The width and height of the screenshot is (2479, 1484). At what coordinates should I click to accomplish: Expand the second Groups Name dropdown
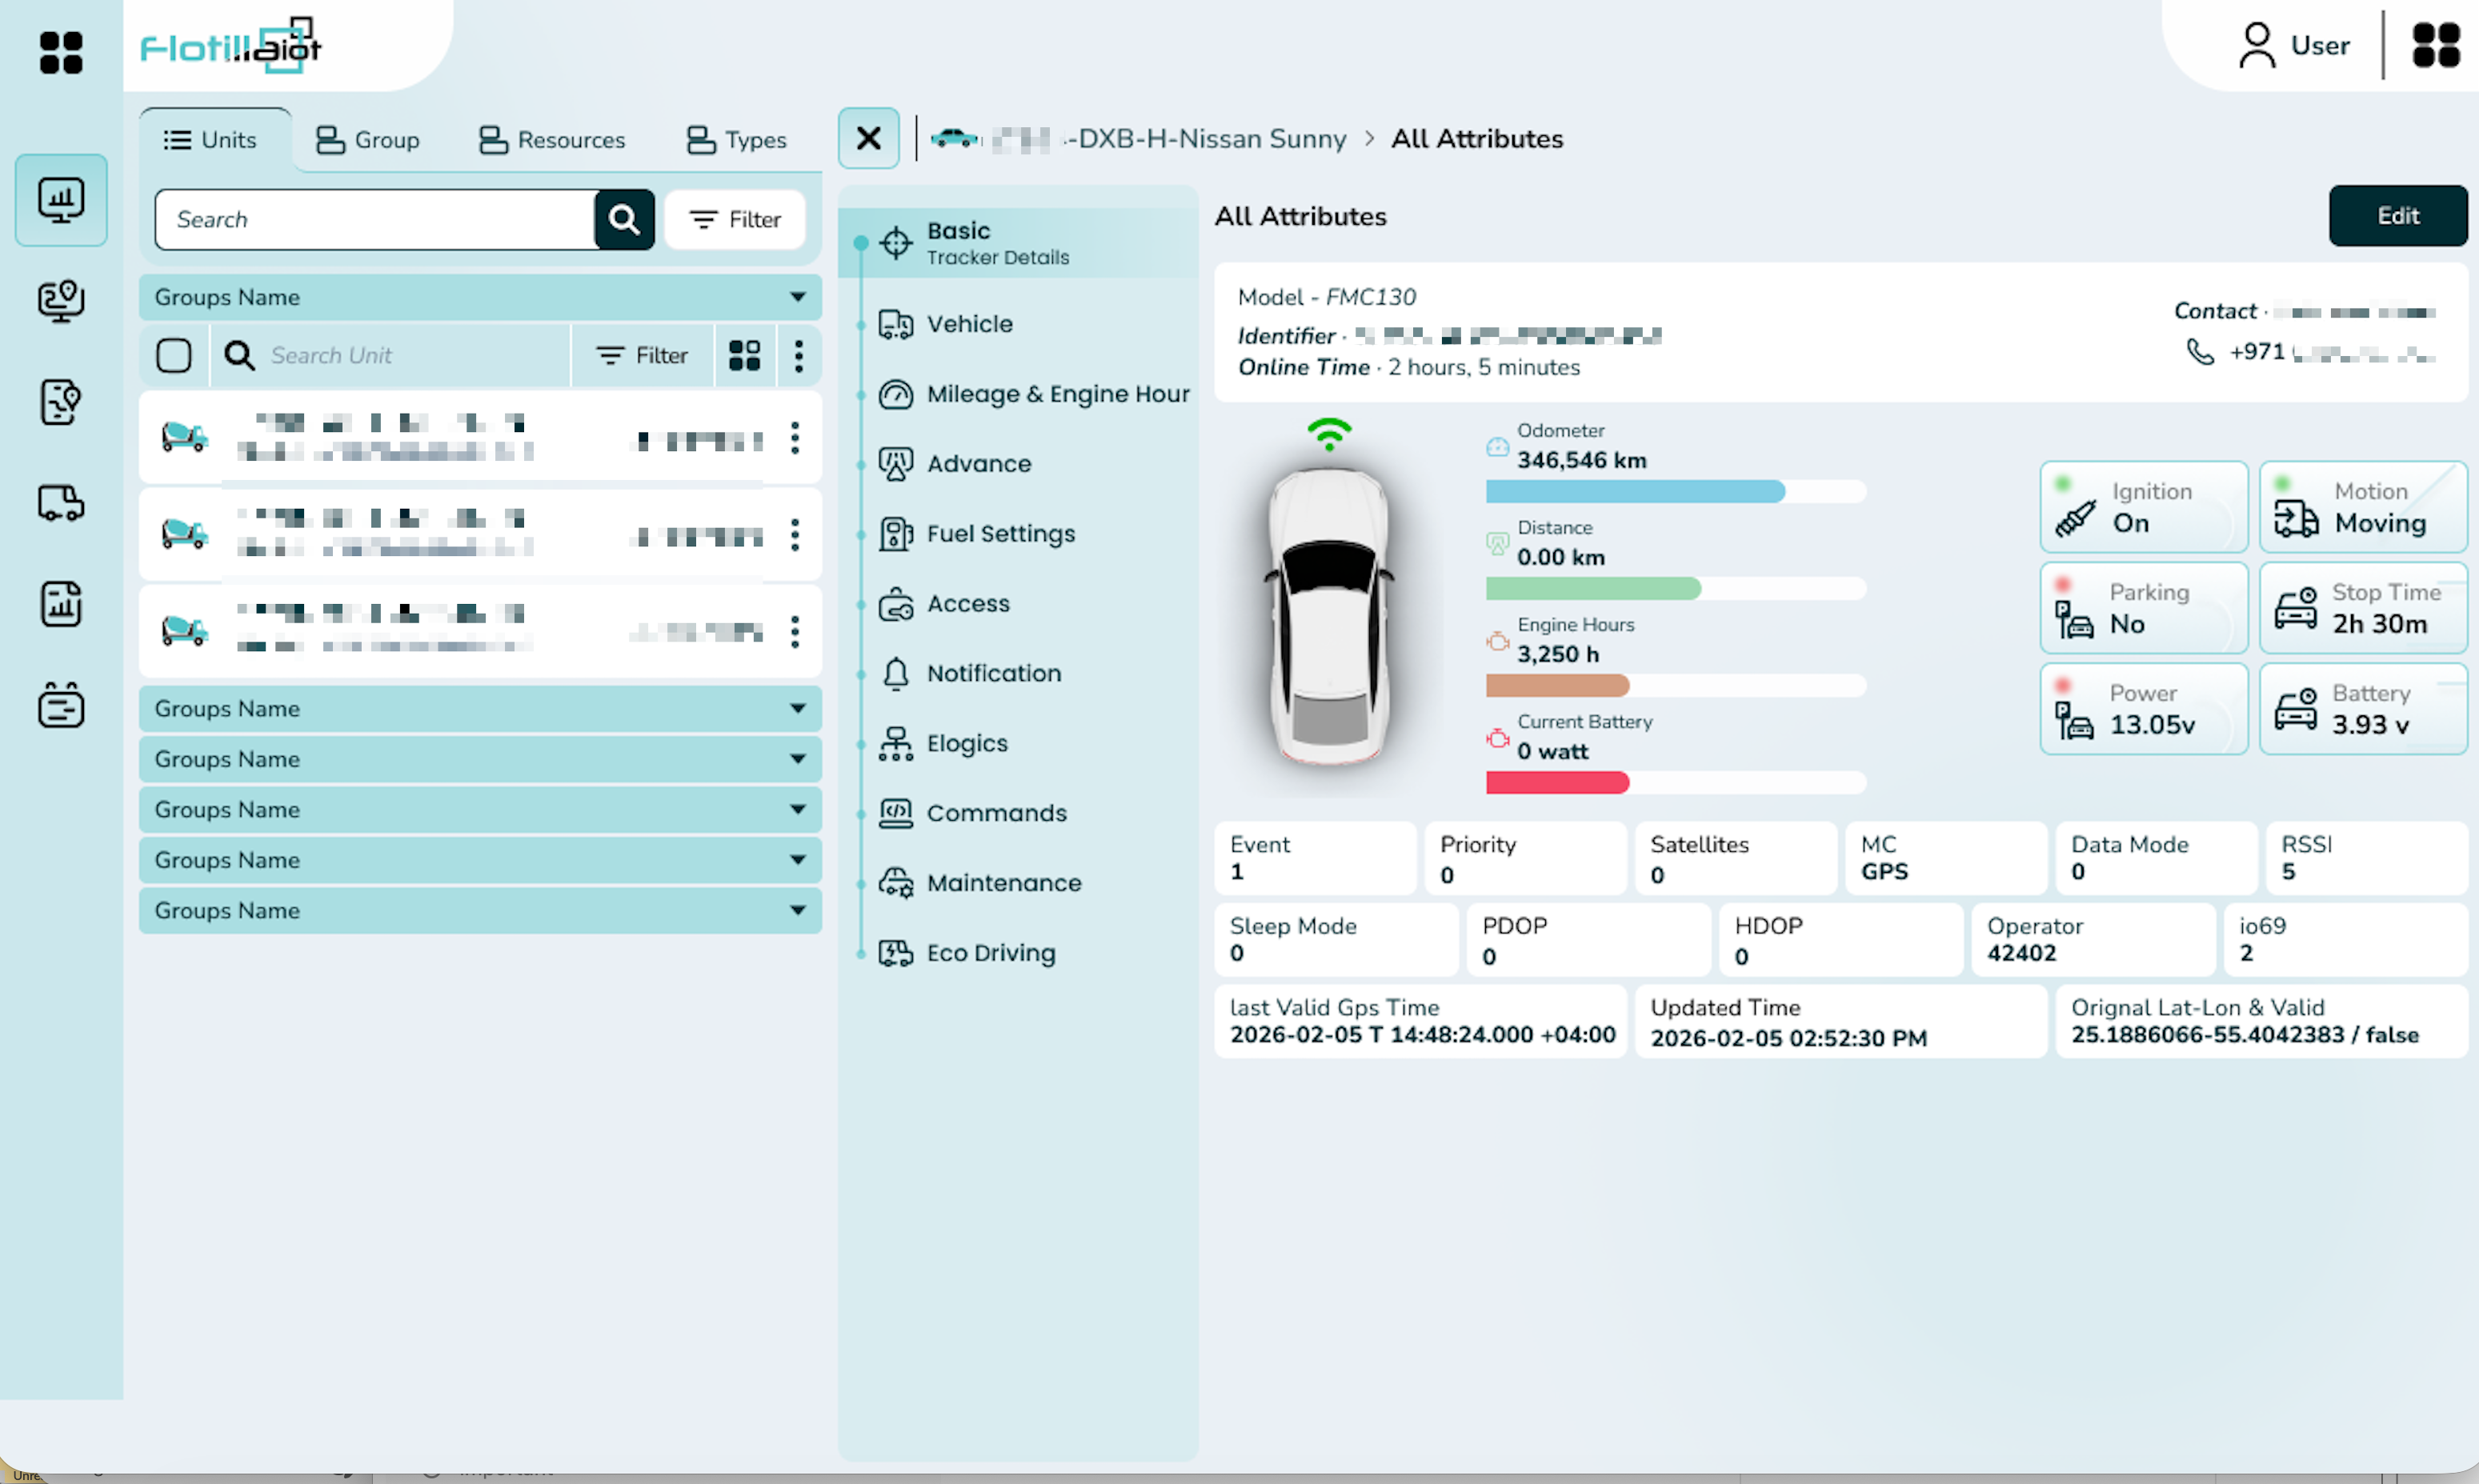[x=480, y=708]
